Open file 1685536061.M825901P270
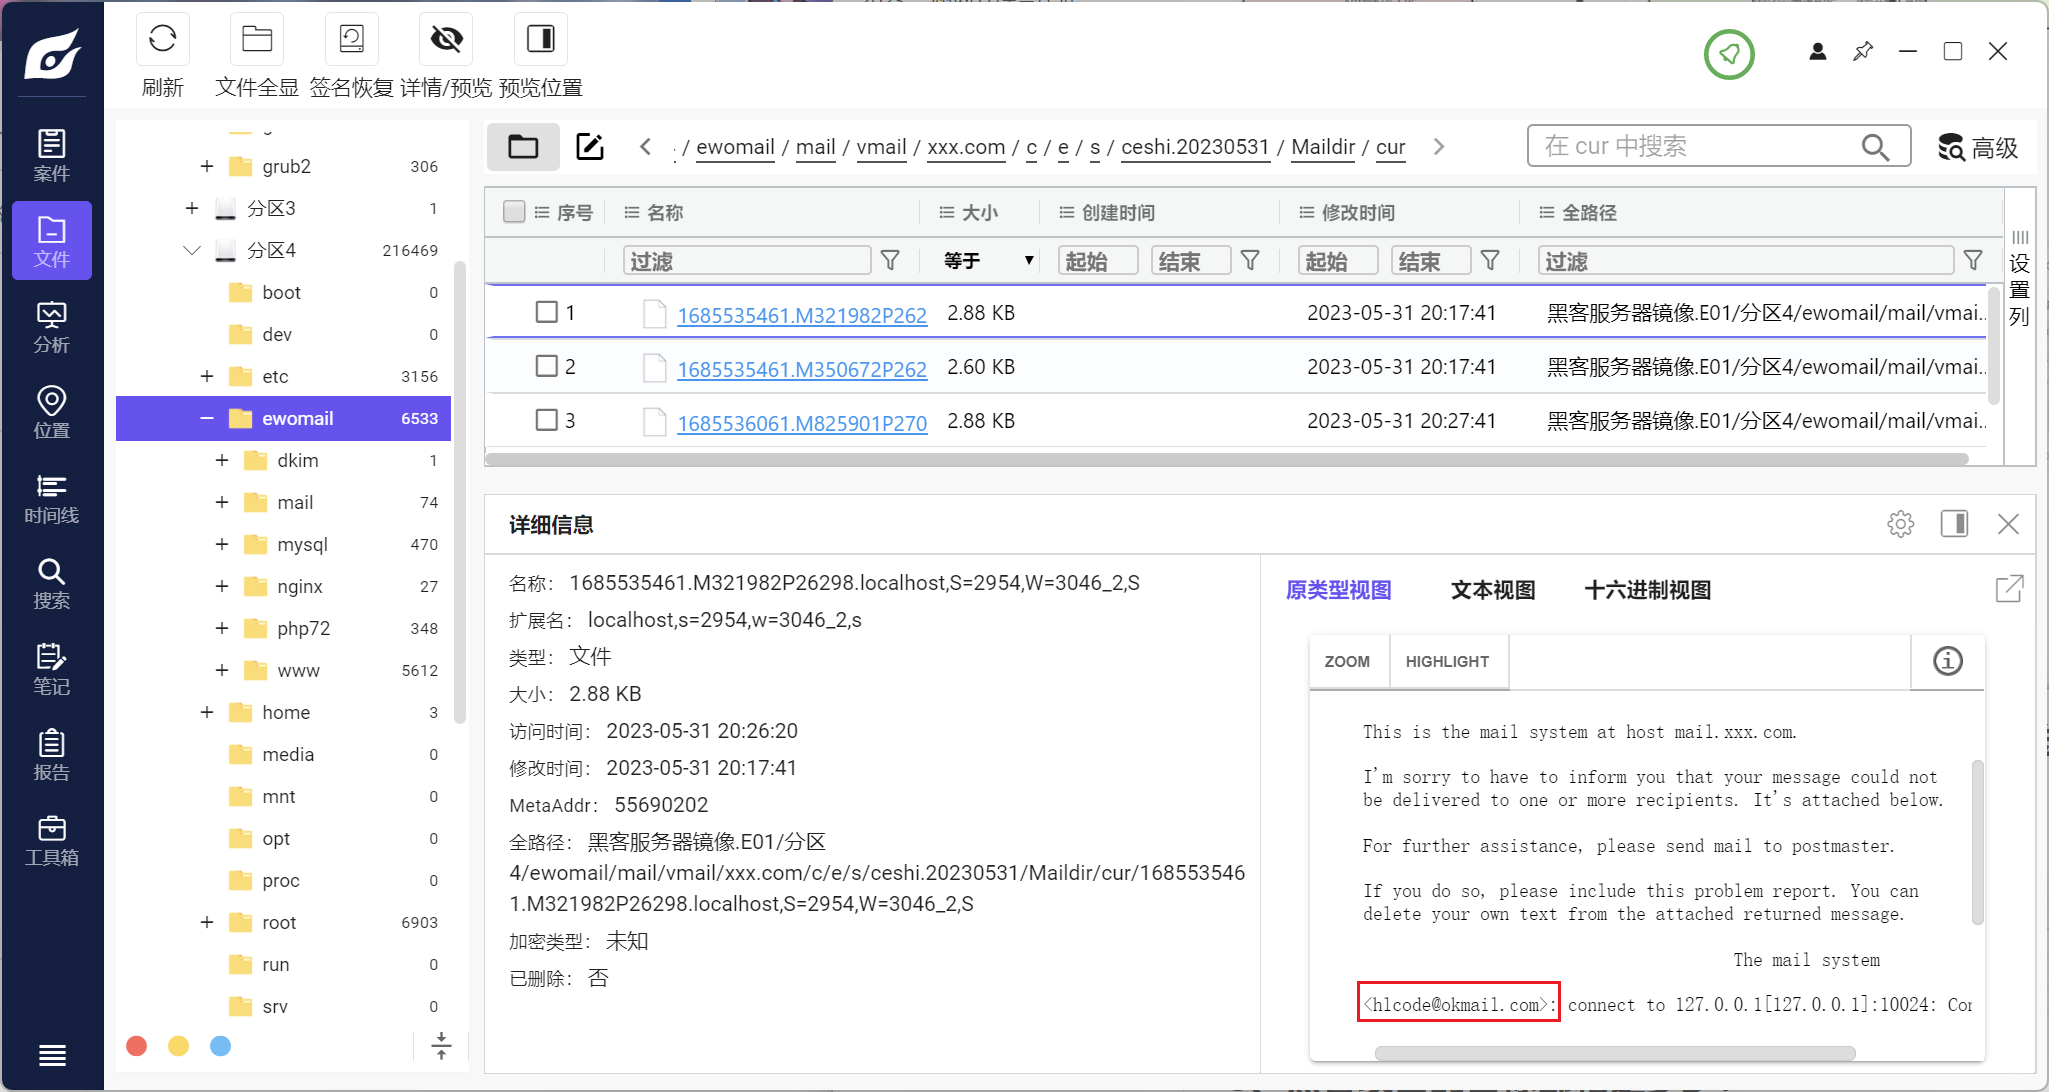The width and height of the screenshot is (2049, 1092). click(802, 423)
